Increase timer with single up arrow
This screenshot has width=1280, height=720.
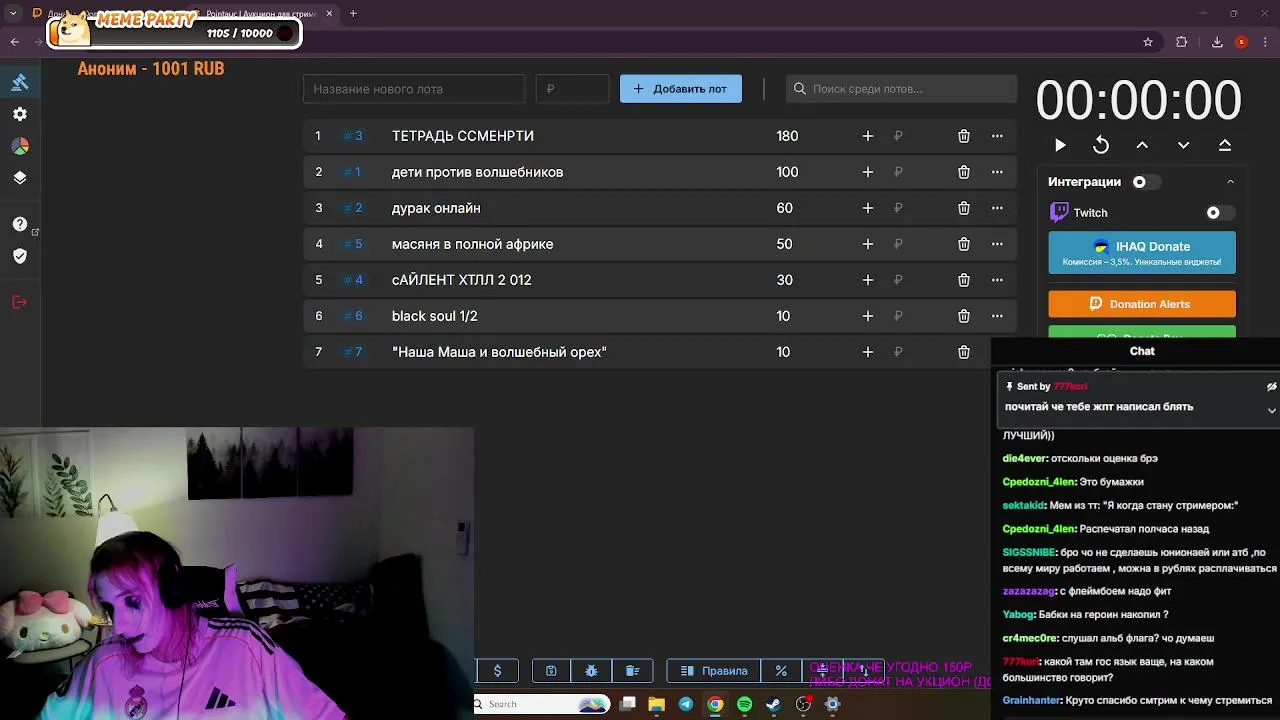1142,145
